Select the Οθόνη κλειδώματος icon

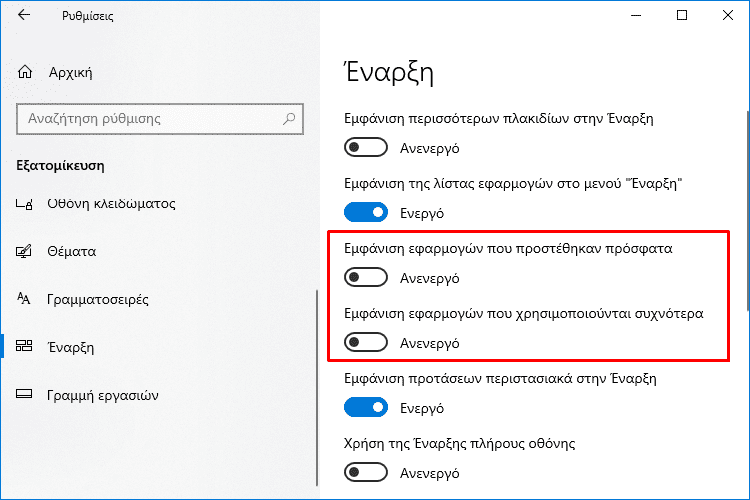[24, 204]
